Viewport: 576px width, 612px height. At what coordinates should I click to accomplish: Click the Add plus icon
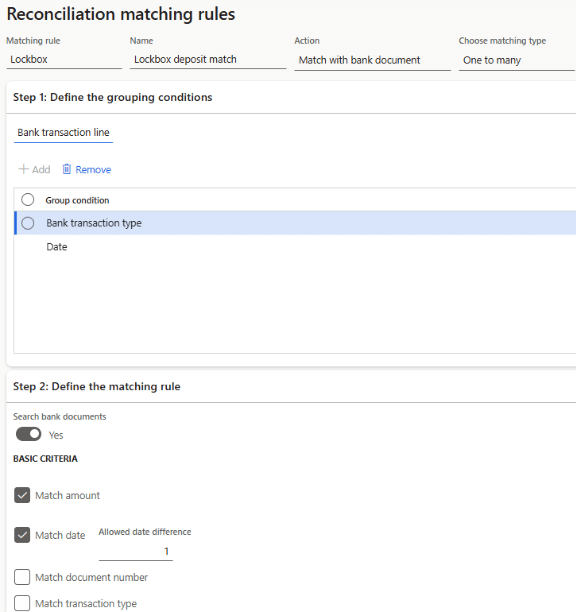coord(23,169)
